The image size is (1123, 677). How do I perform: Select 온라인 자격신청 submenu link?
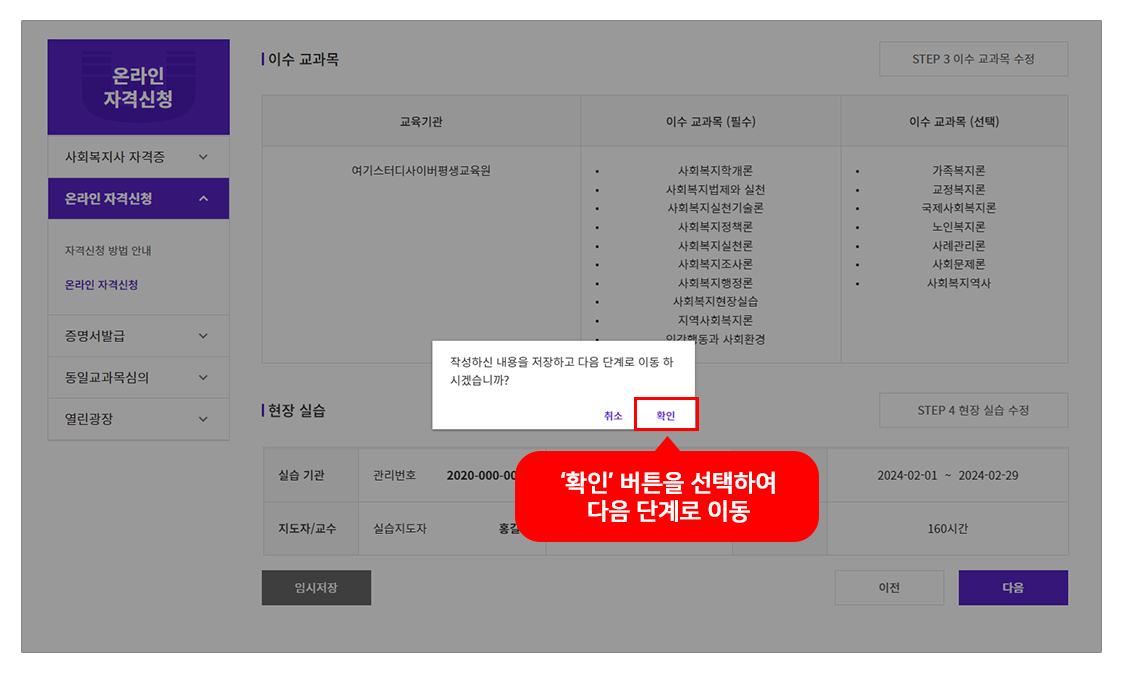pos(101,285)
